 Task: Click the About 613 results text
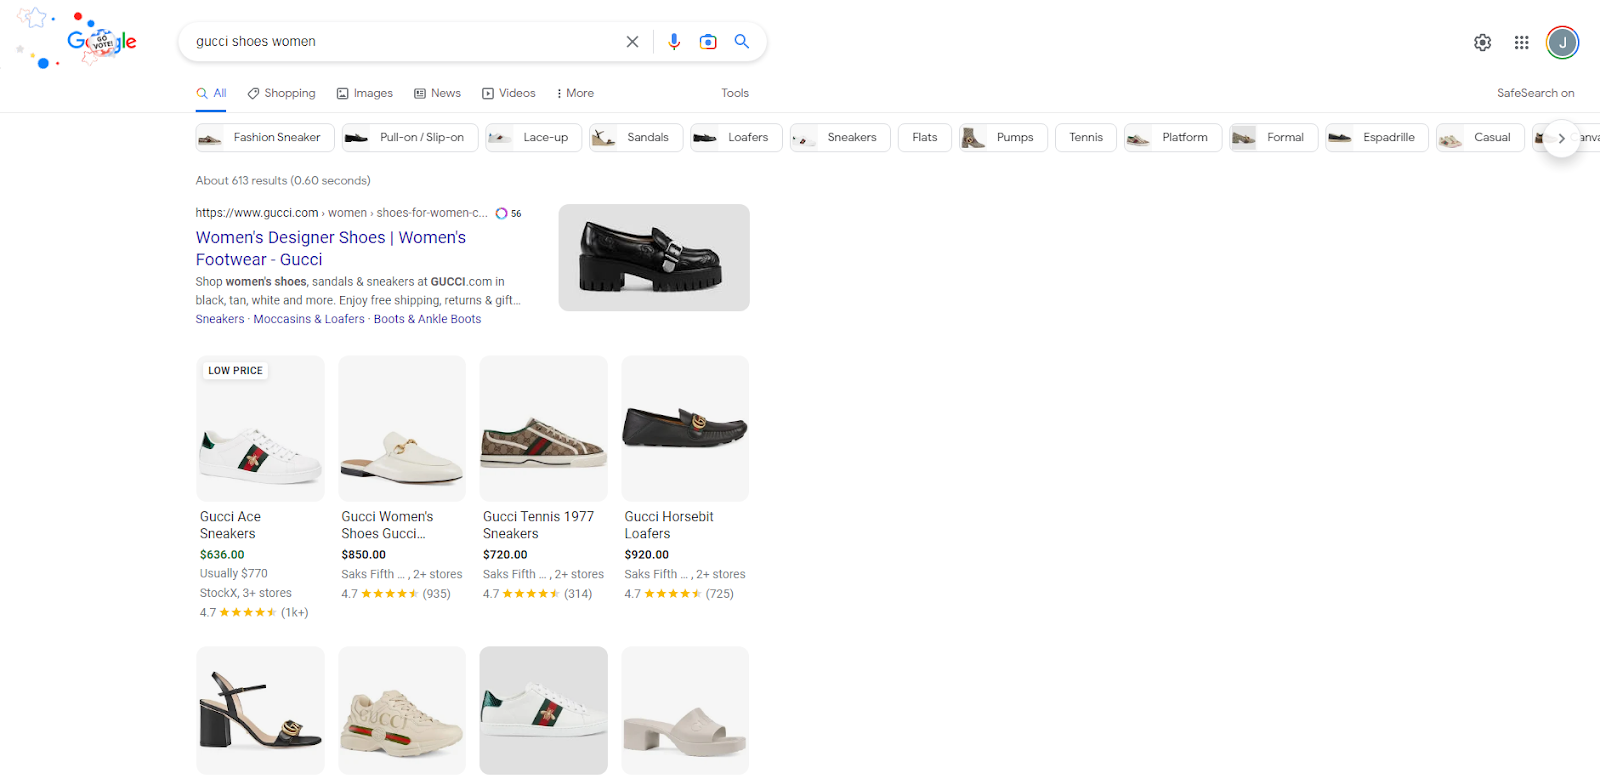pyautogui.click(x=283, y=181)
